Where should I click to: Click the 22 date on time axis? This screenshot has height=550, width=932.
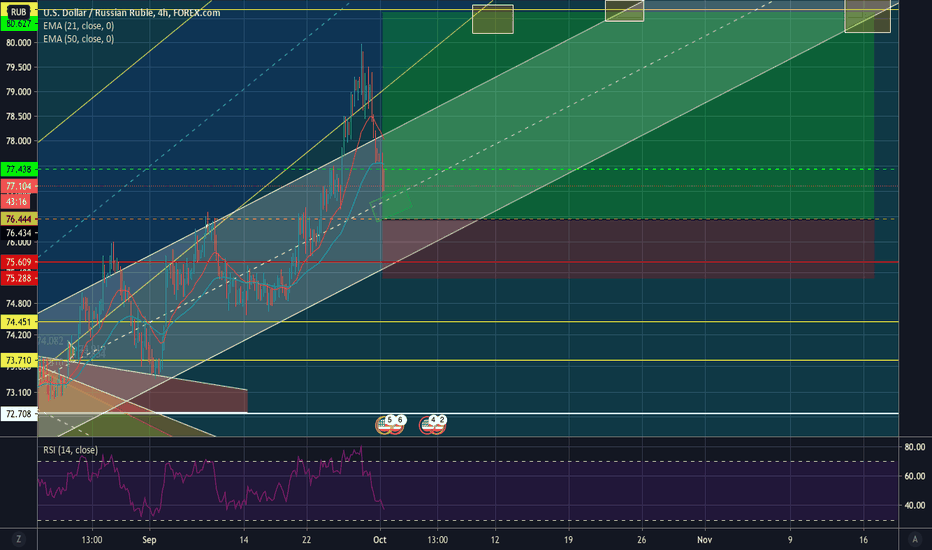tap(306, 539)
